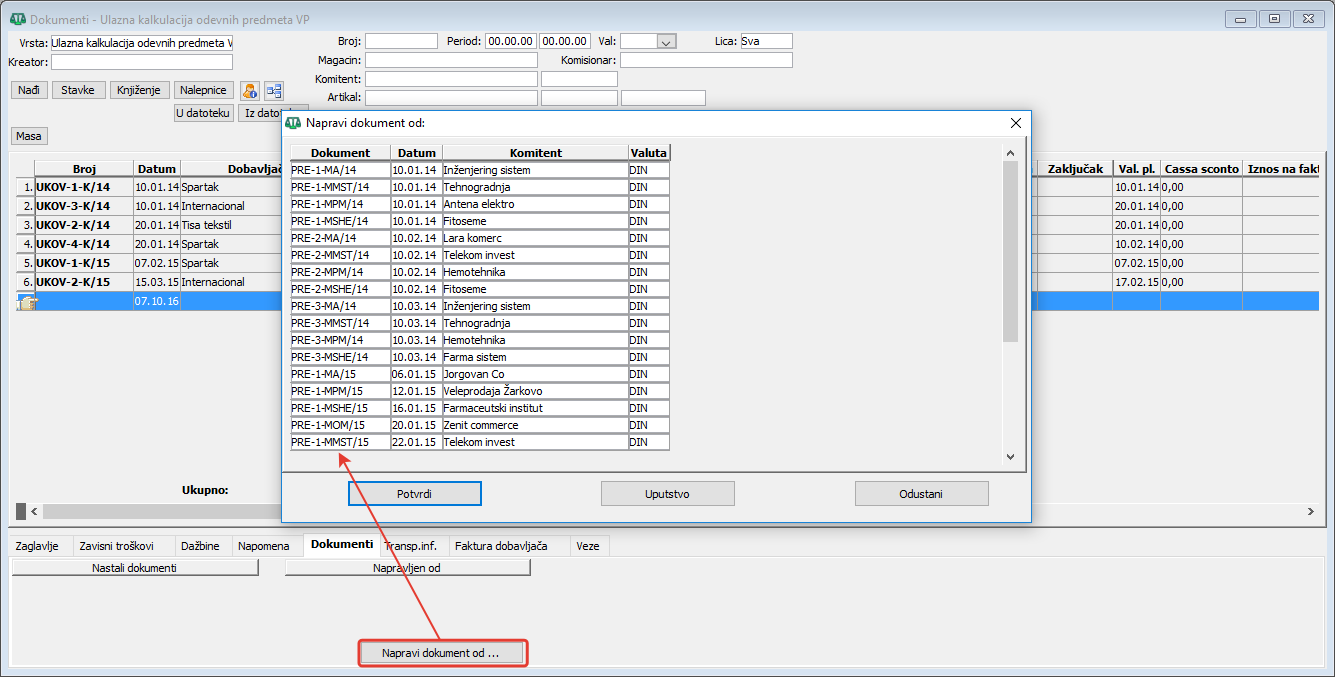Click the Broj column header in main grid
The image size is (1335, 677).
click(x=84, y=169)
